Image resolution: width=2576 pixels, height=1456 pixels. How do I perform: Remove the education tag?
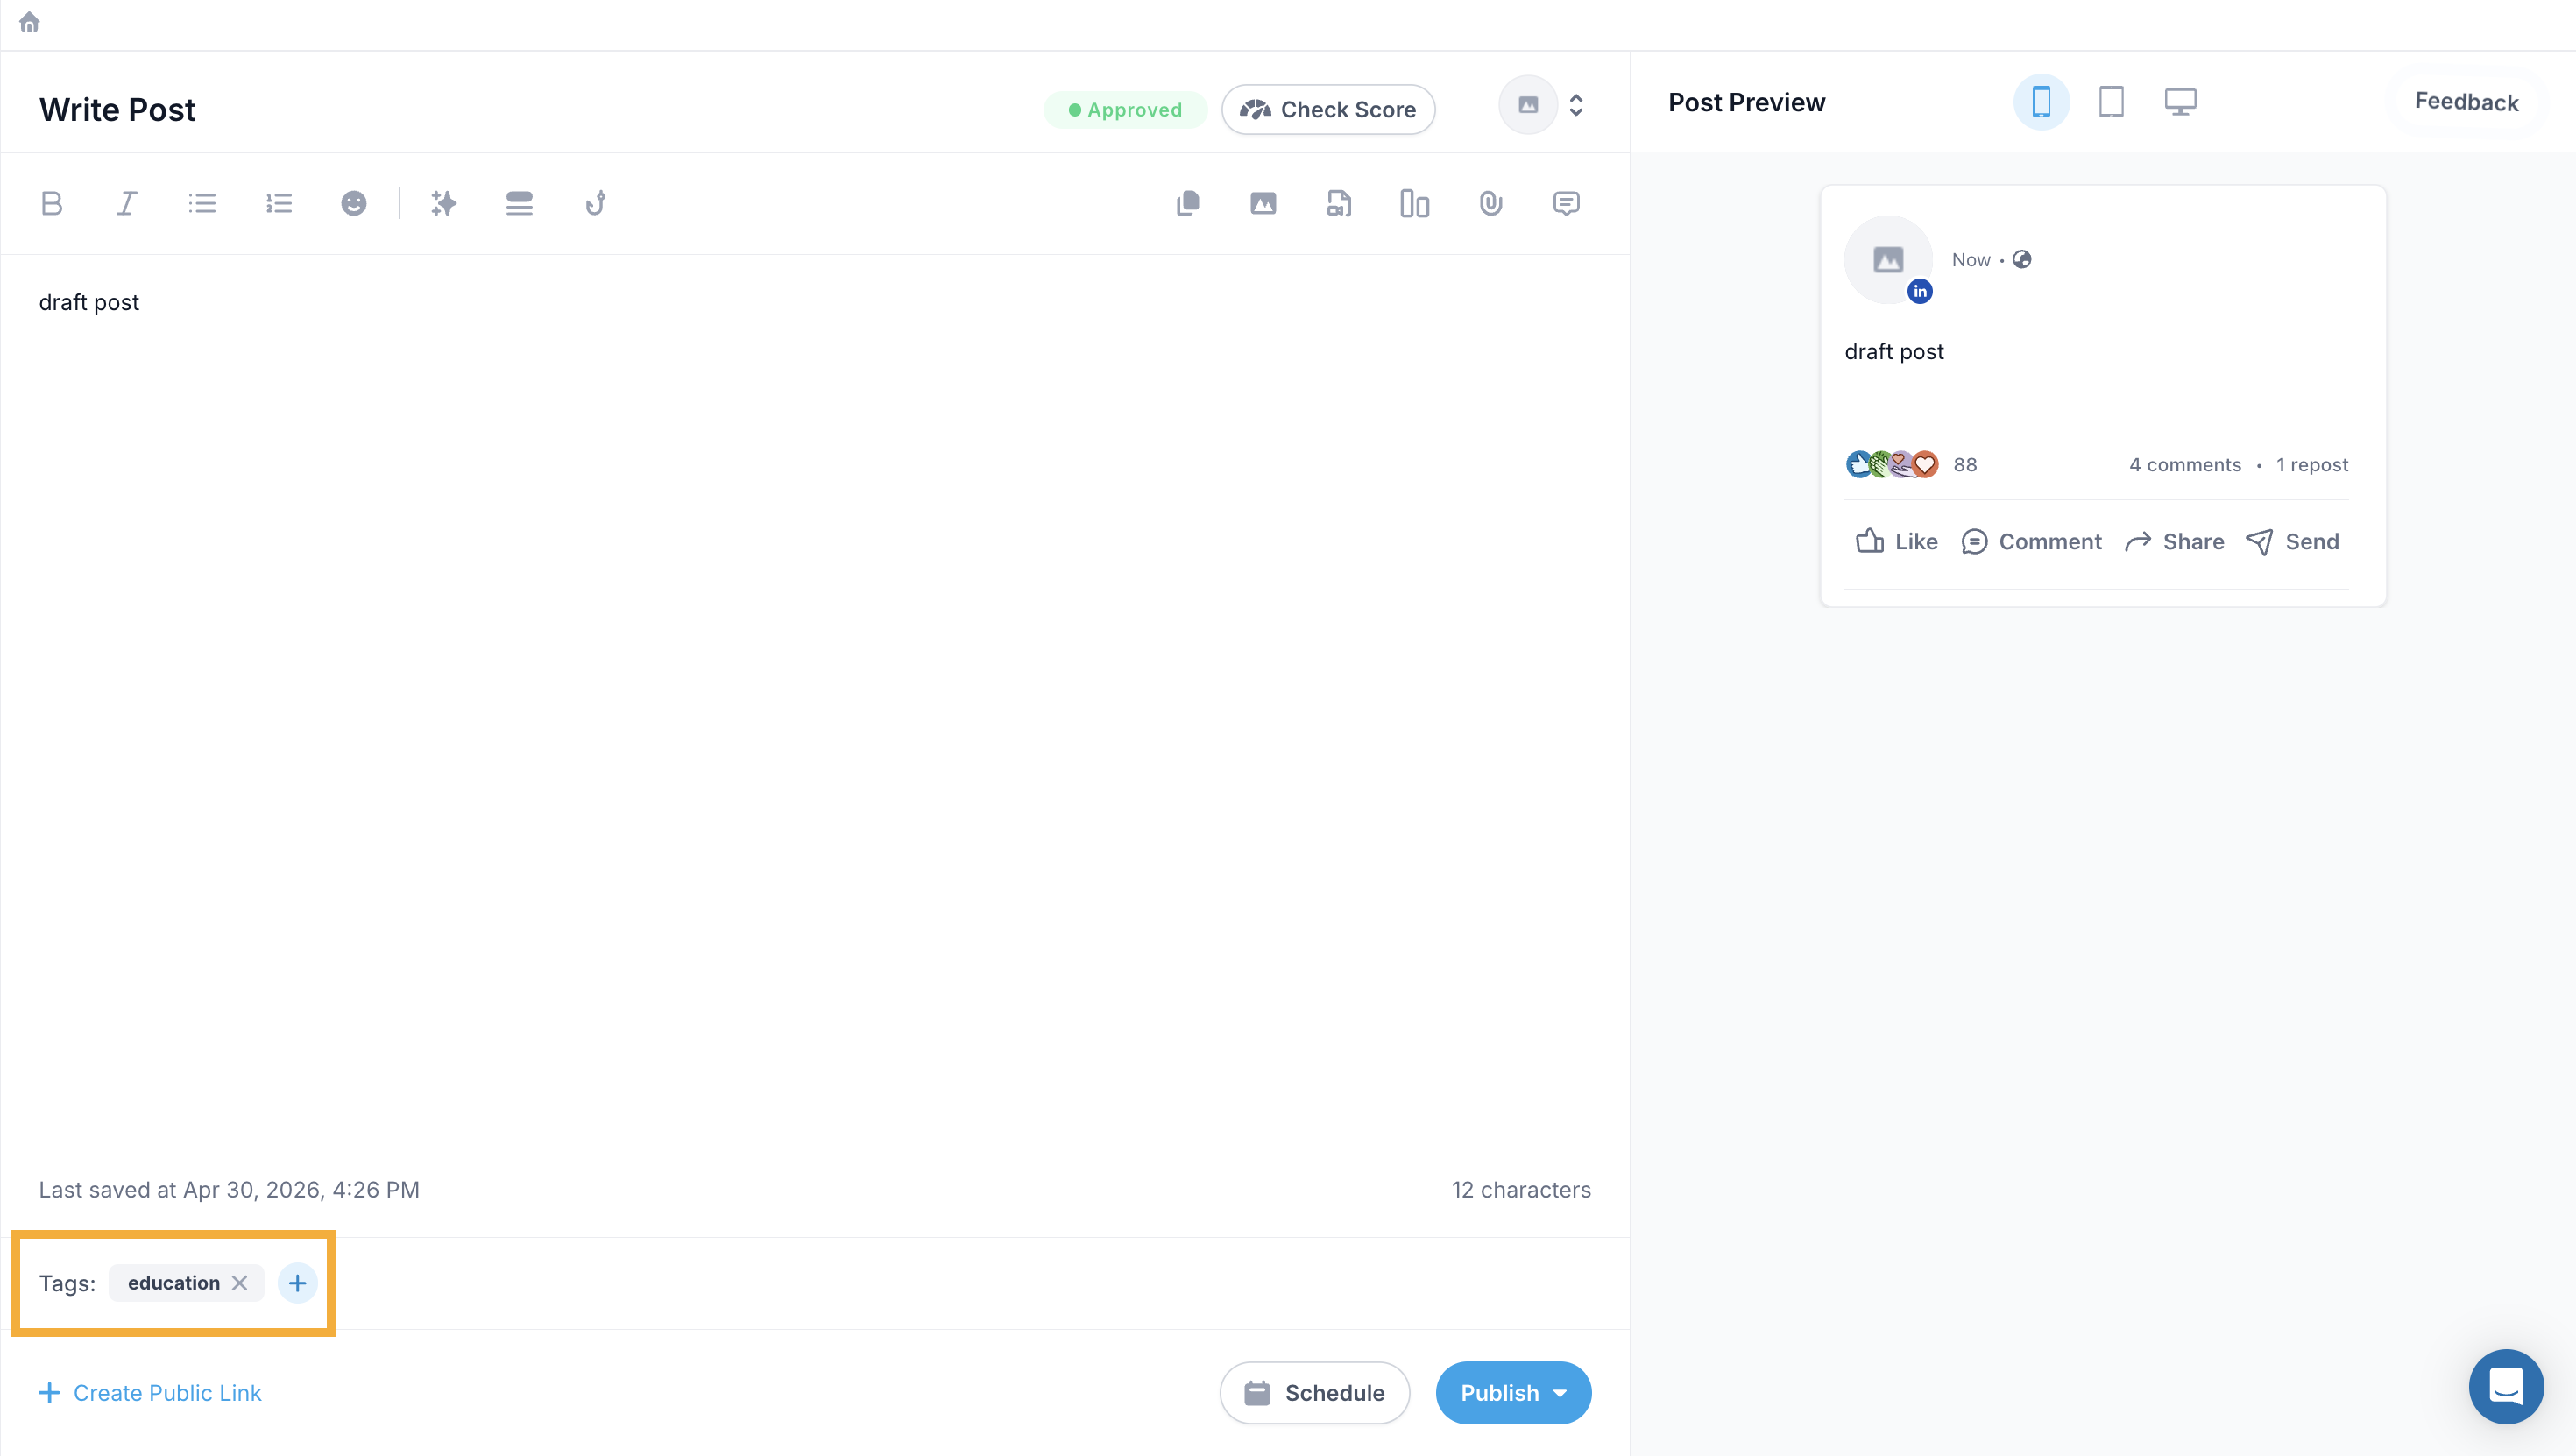click(240, 1283)
